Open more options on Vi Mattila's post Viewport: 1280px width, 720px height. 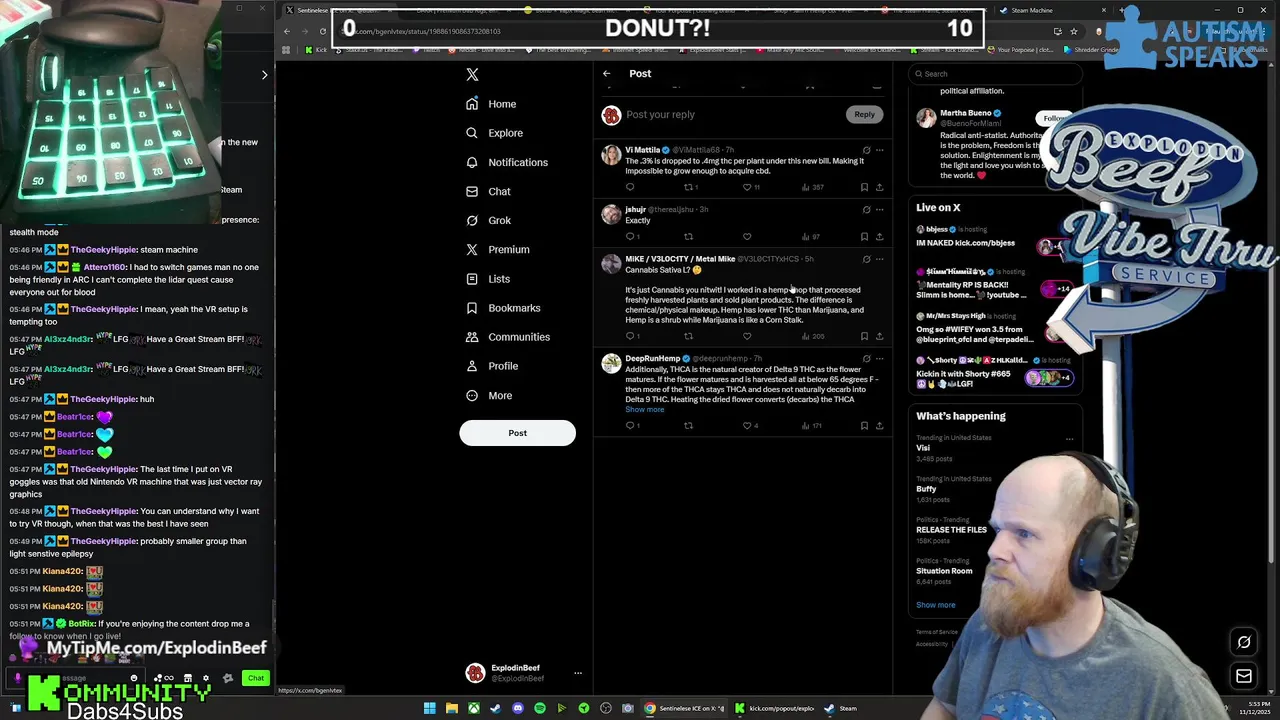tap(879, 150)
